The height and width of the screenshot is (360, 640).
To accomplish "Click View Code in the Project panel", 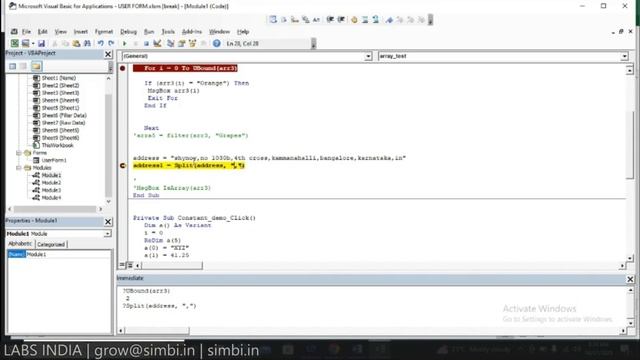I will point(13,66).
